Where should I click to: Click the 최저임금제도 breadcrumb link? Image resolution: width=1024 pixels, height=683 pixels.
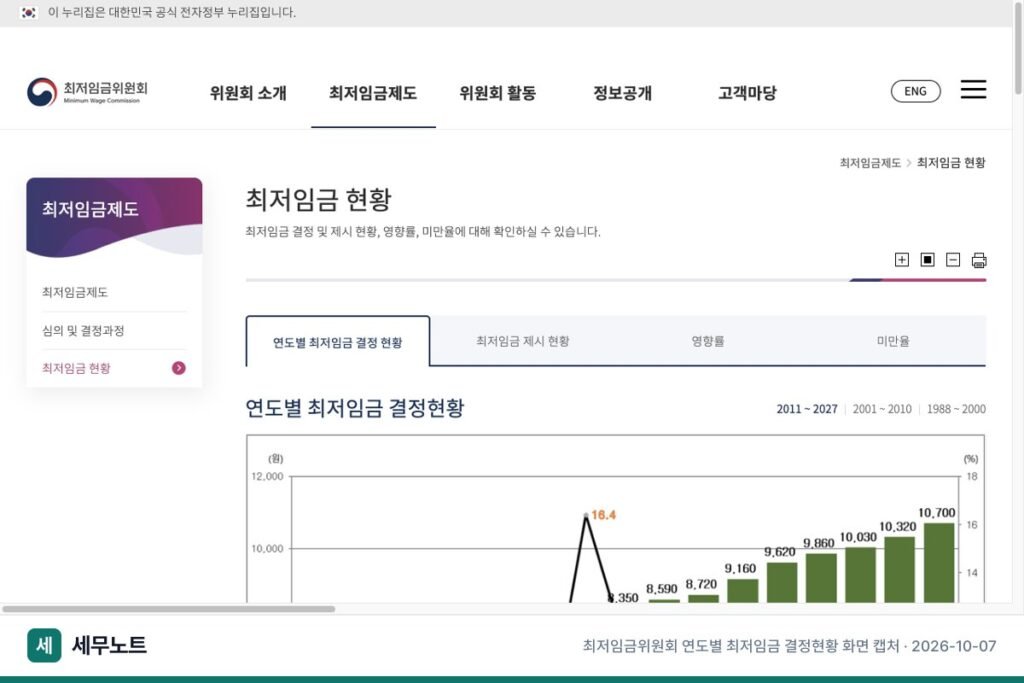pyautogui.click(x=870, y=163)
